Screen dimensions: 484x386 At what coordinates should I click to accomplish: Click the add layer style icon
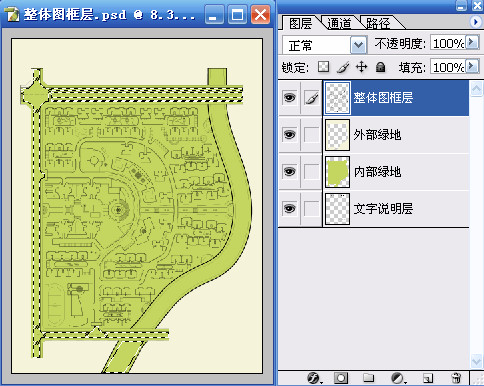(313, 378)
